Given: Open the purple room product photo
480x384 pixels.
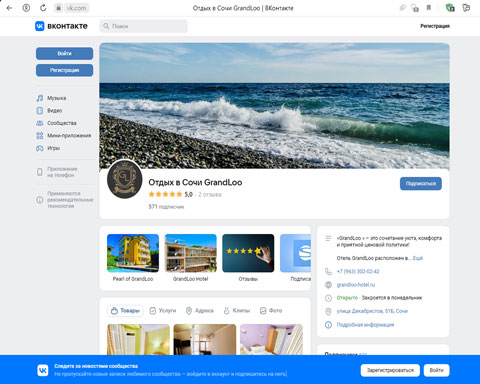Looking at the screenshot, I should pos(271,339).
